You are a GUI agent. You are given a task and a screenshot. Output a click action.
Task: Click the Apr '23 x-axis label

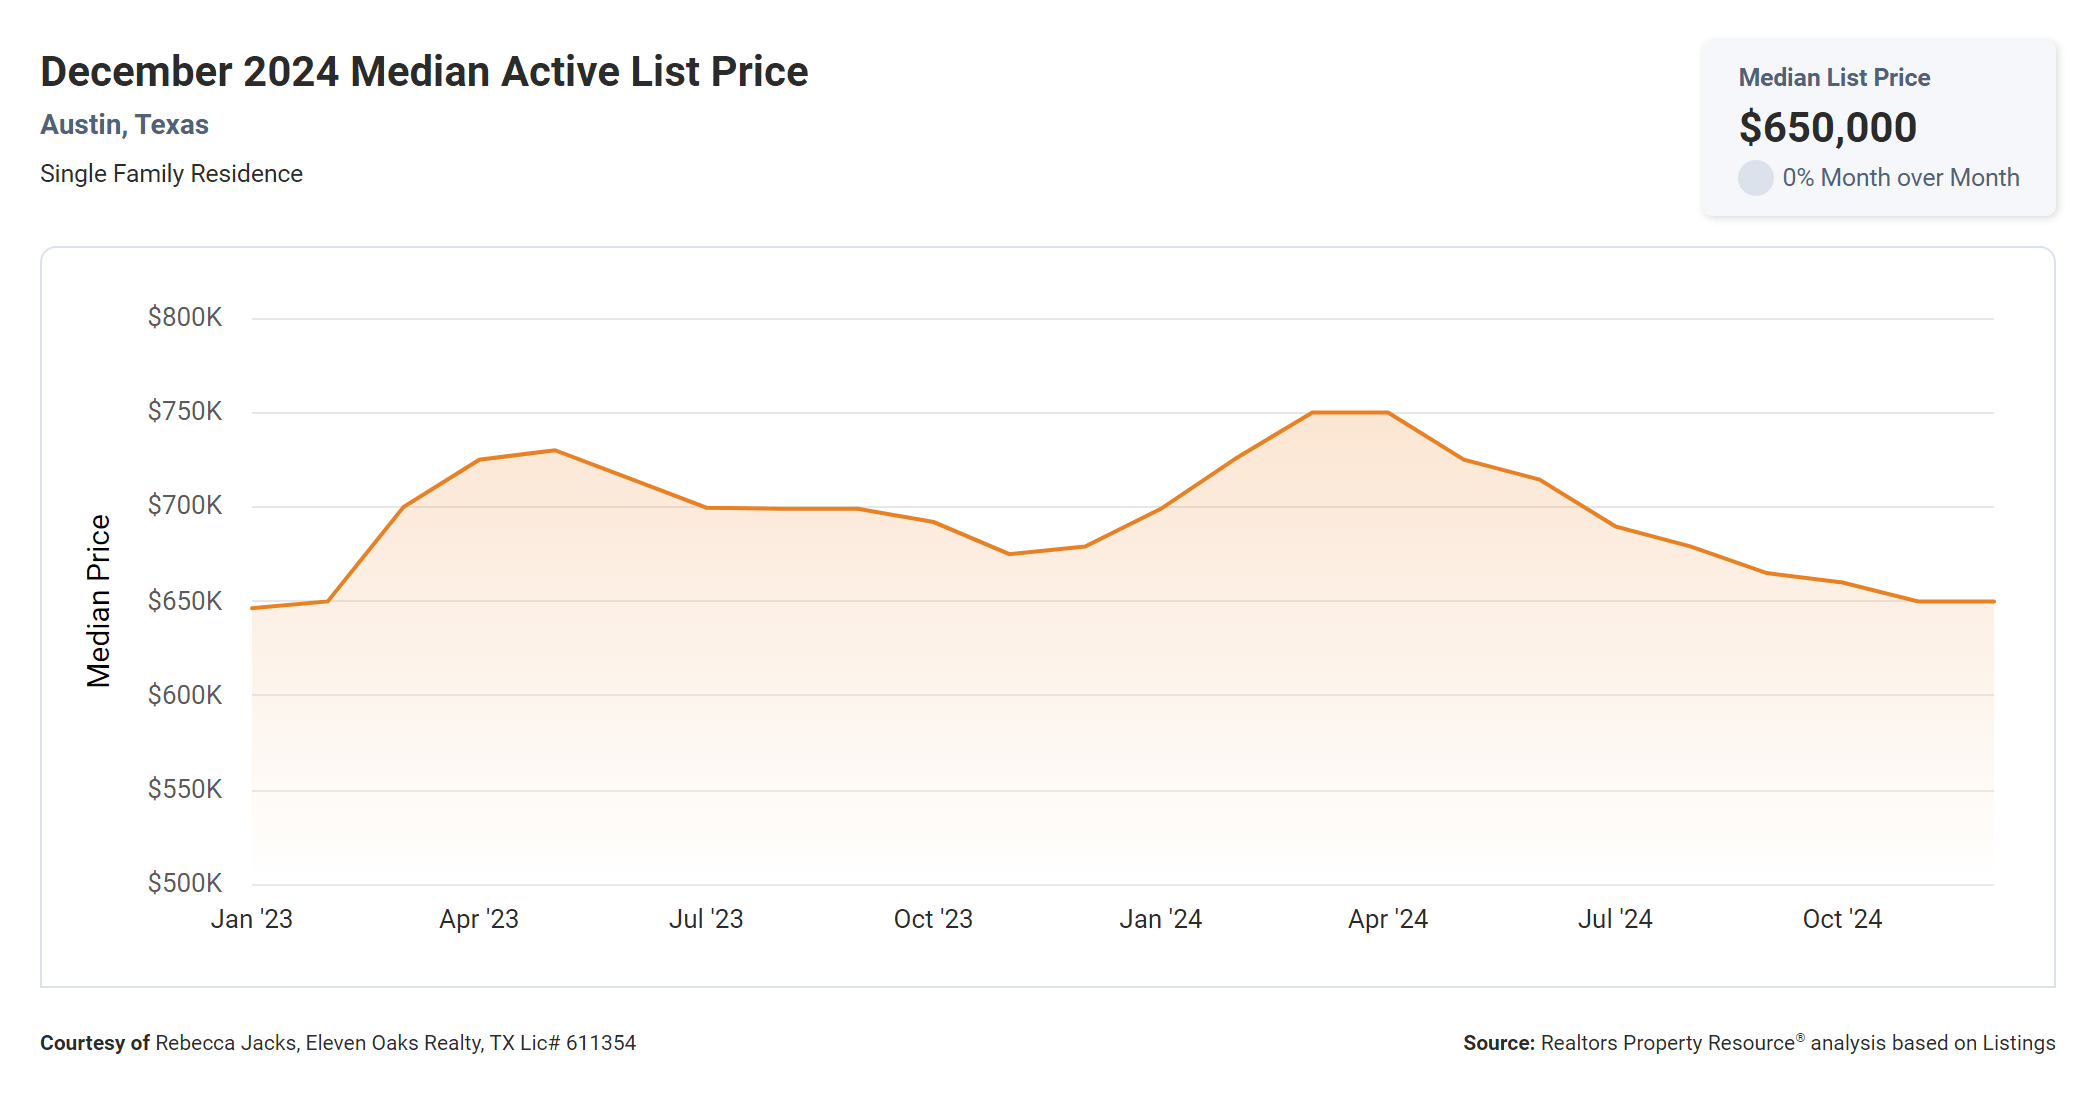pos(479,919)
